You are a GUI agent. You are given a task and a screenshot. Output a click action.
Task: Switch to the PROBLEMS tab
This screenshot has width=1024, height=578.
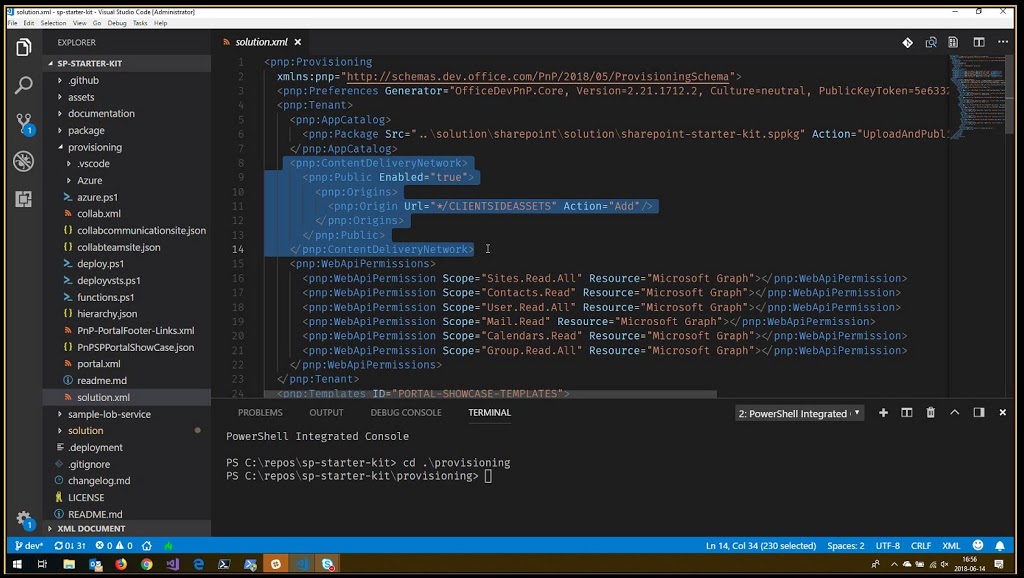tap(260, 413)
